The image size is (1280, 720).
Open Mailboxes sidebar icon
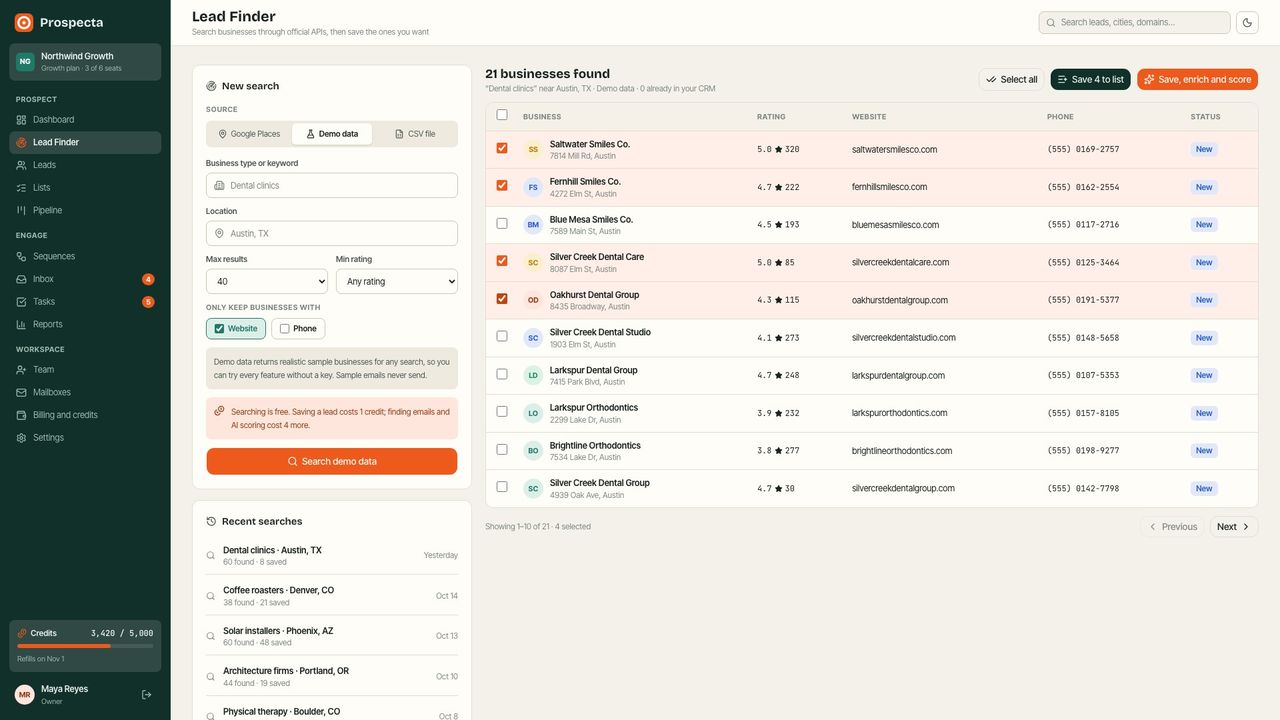[22, 392]
